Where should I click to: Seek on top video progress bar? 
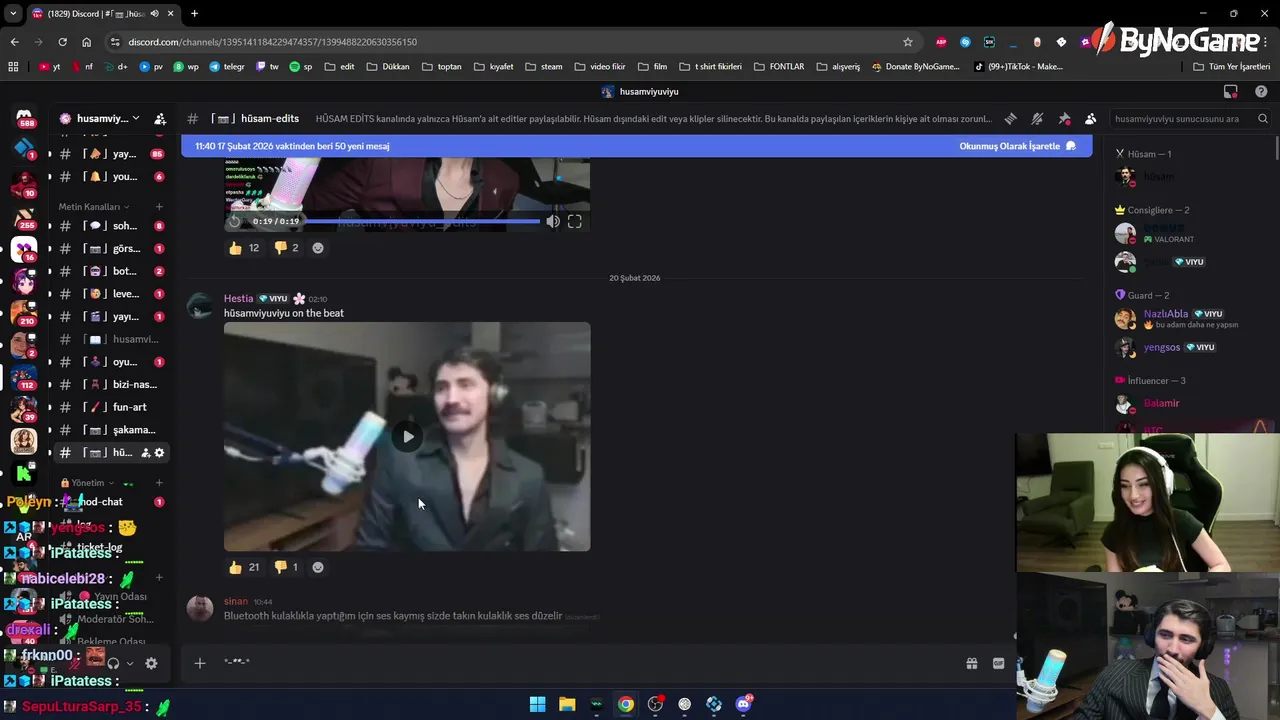point(422,221)
